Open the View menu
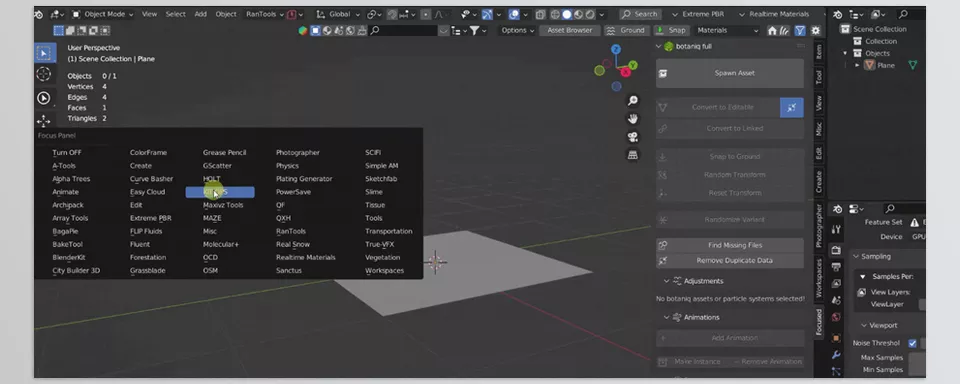Viewport: 960px width, 384px height. tap(149, 14)
